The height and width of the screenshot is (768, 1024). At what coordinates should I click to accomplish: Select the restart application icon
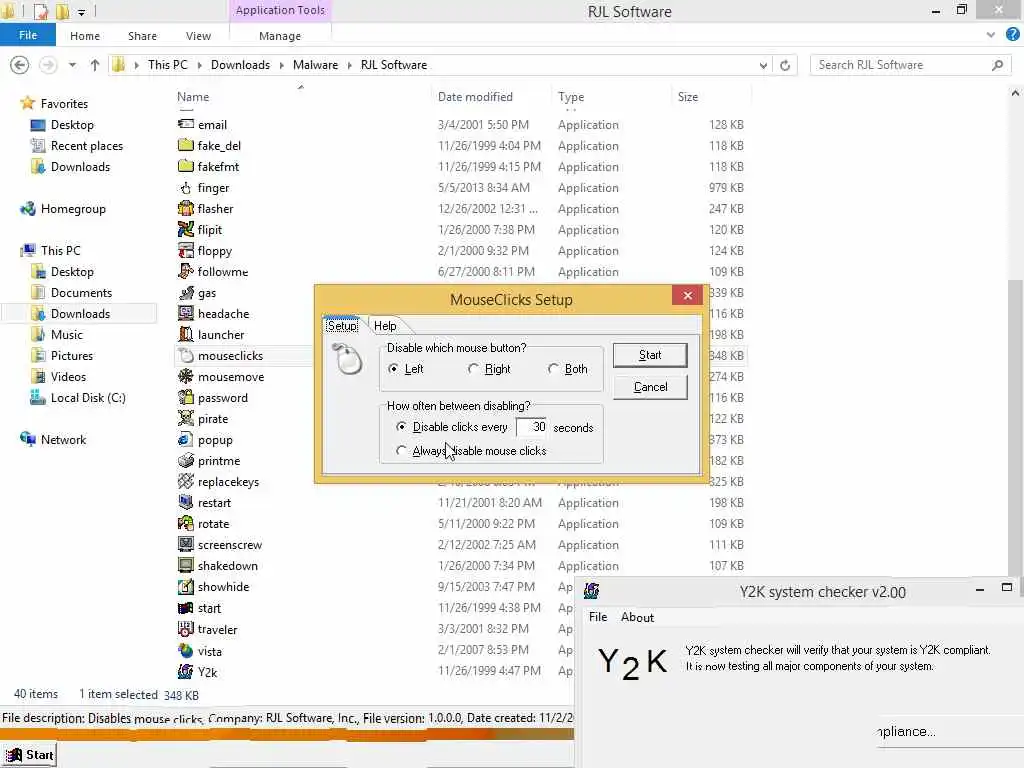point(186,502)
